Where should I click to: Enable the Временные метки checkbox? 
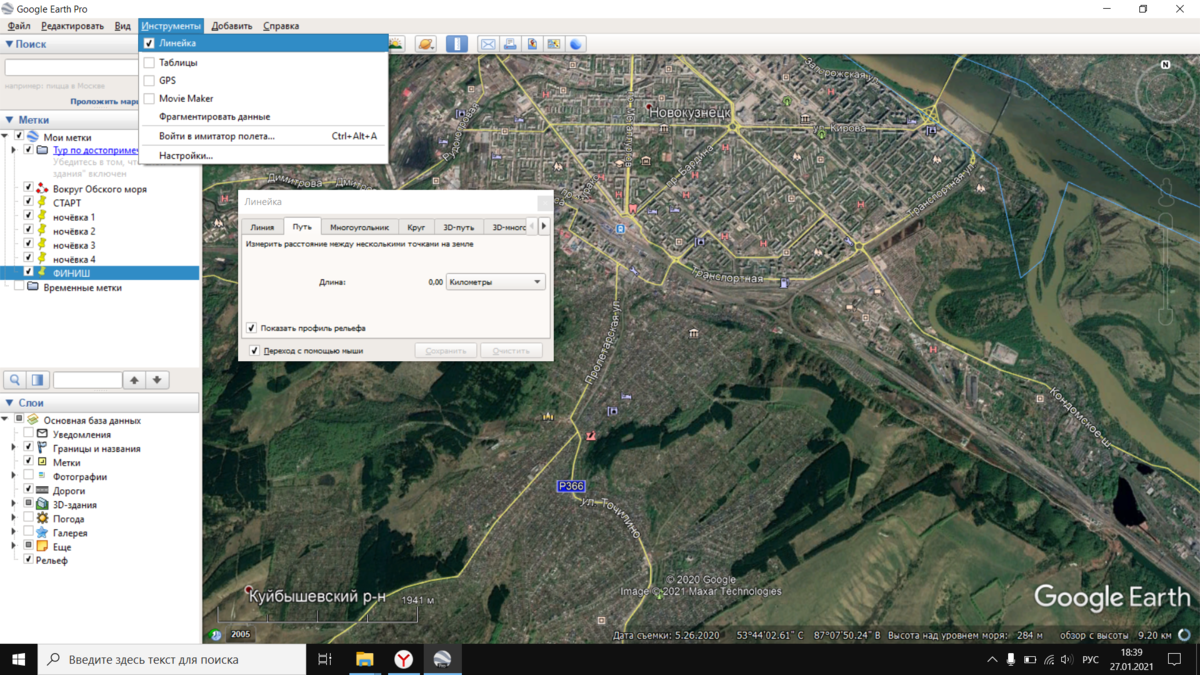pyautogui.click(x=18, y=287)
